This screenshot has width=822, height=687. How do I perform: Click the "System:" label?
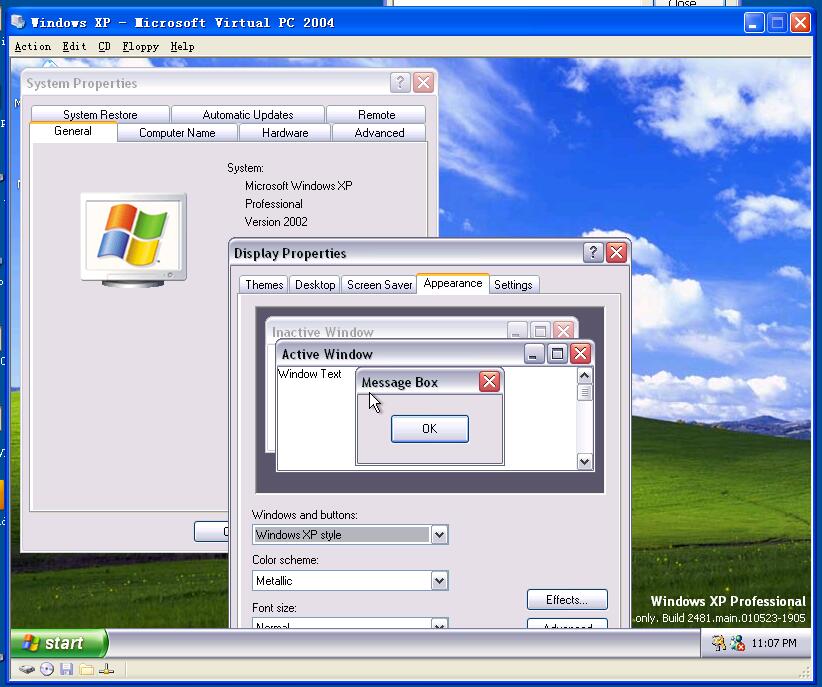pyautogui.click(x=245, y=168)
